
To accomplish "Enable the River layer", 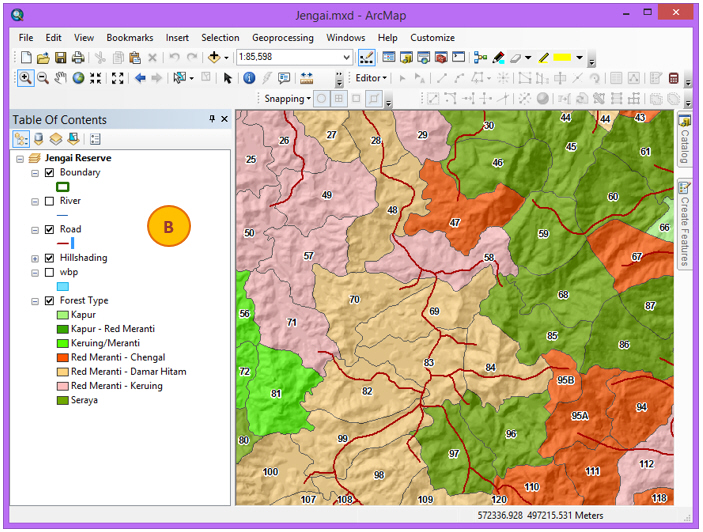I will click(50, 201).
